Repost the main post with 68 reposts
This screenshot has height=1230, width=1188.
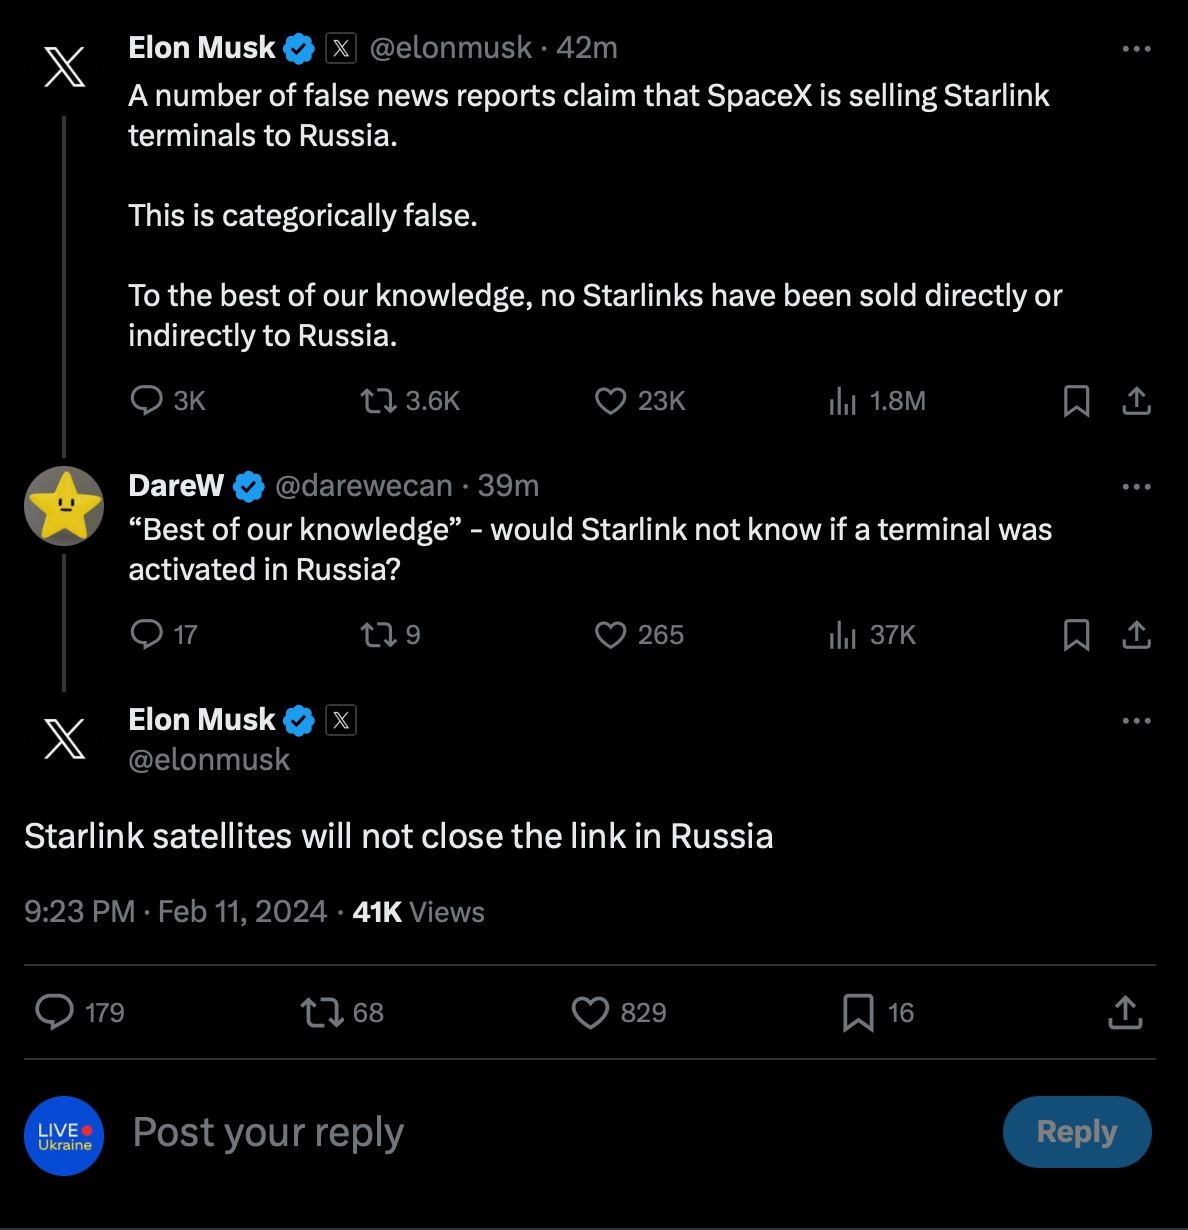[322, 1012]
